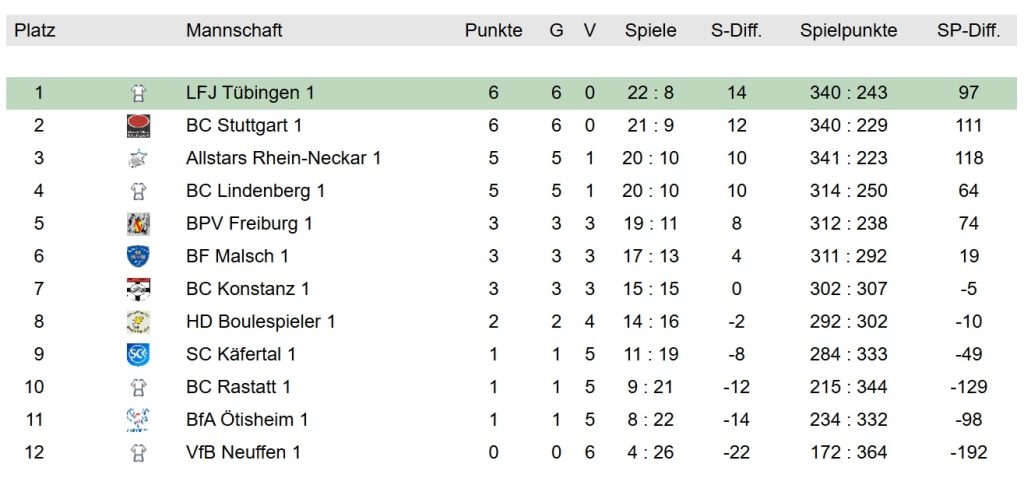
Task: Click the HD Boulespieler 1 club logo
Action: click(x=138, y=321)
